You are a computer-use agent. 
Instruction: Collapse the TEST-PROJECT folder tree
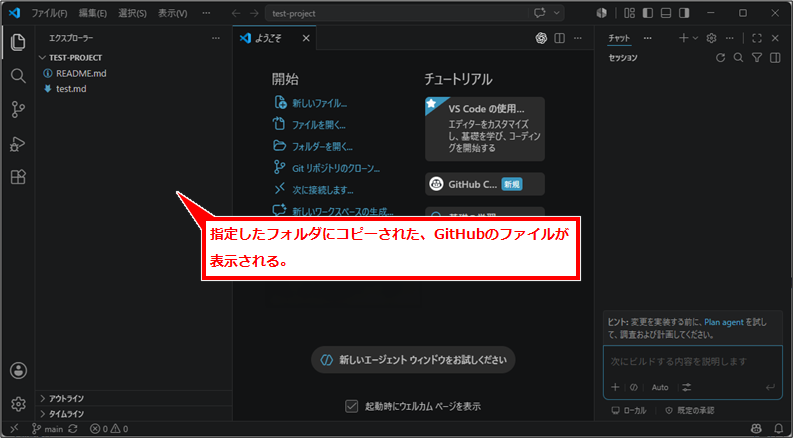click(x=42, y=58)
